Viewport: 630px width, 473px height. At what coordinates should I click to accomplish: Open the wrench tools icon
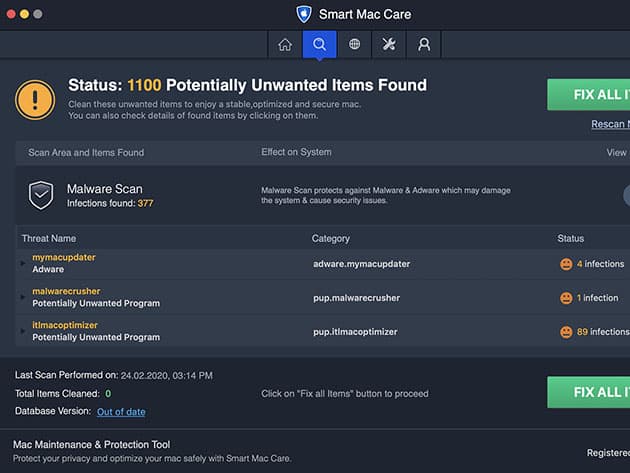click(389, 44)
